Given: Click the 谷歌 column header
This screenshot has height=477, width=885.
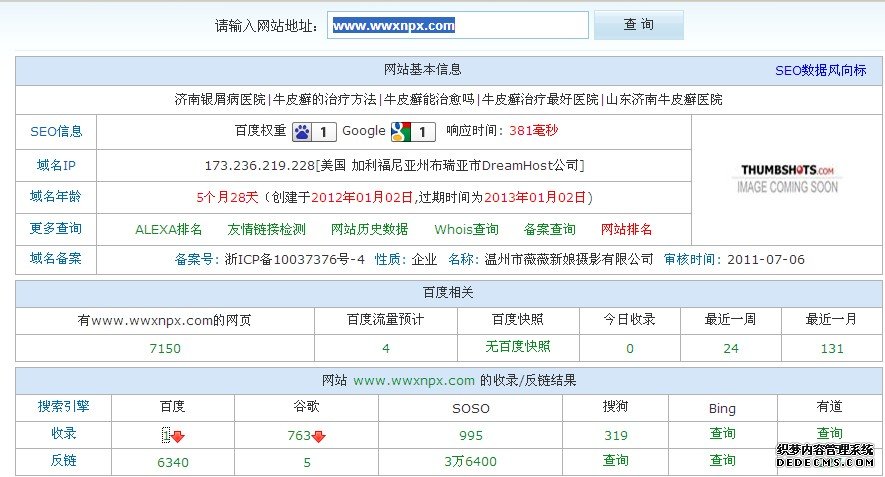Looking at the screenshot, I should point(306,406).
